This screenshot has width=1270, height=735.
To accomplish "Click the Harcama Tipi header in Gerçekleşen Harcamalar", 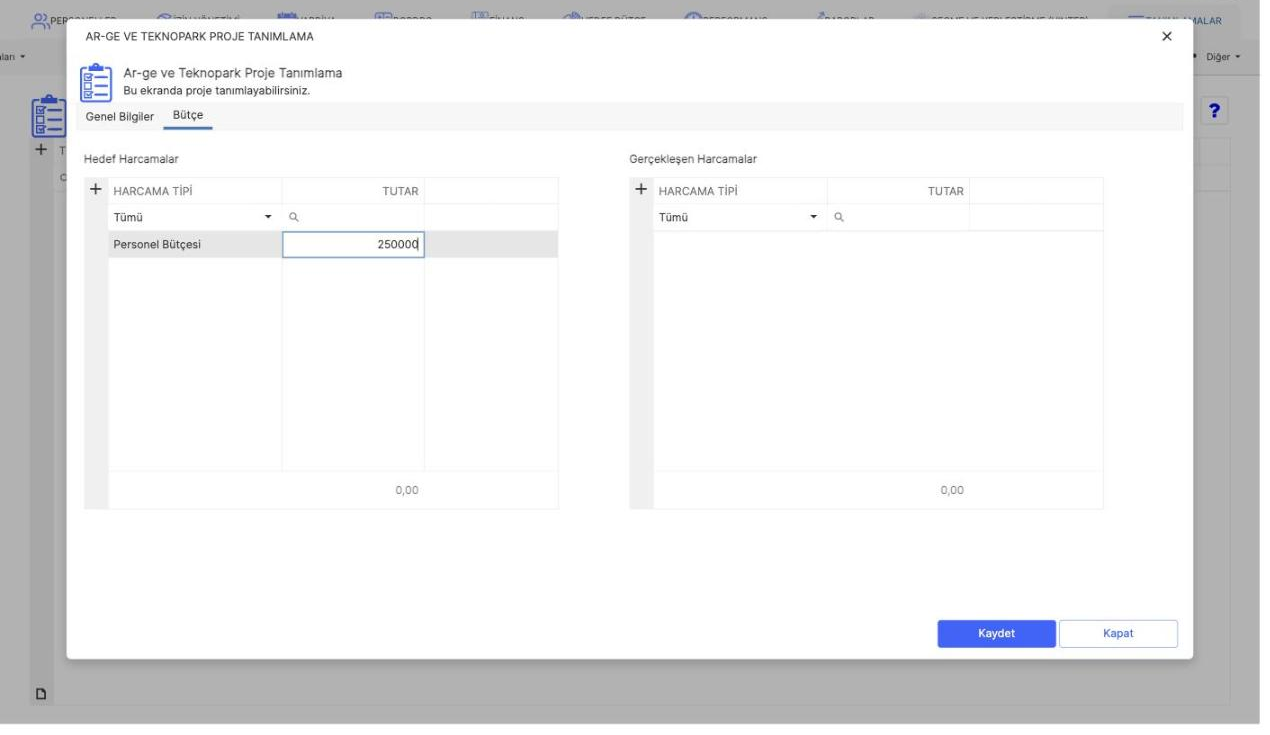I will pyautogui.click(x=698, y=191).
